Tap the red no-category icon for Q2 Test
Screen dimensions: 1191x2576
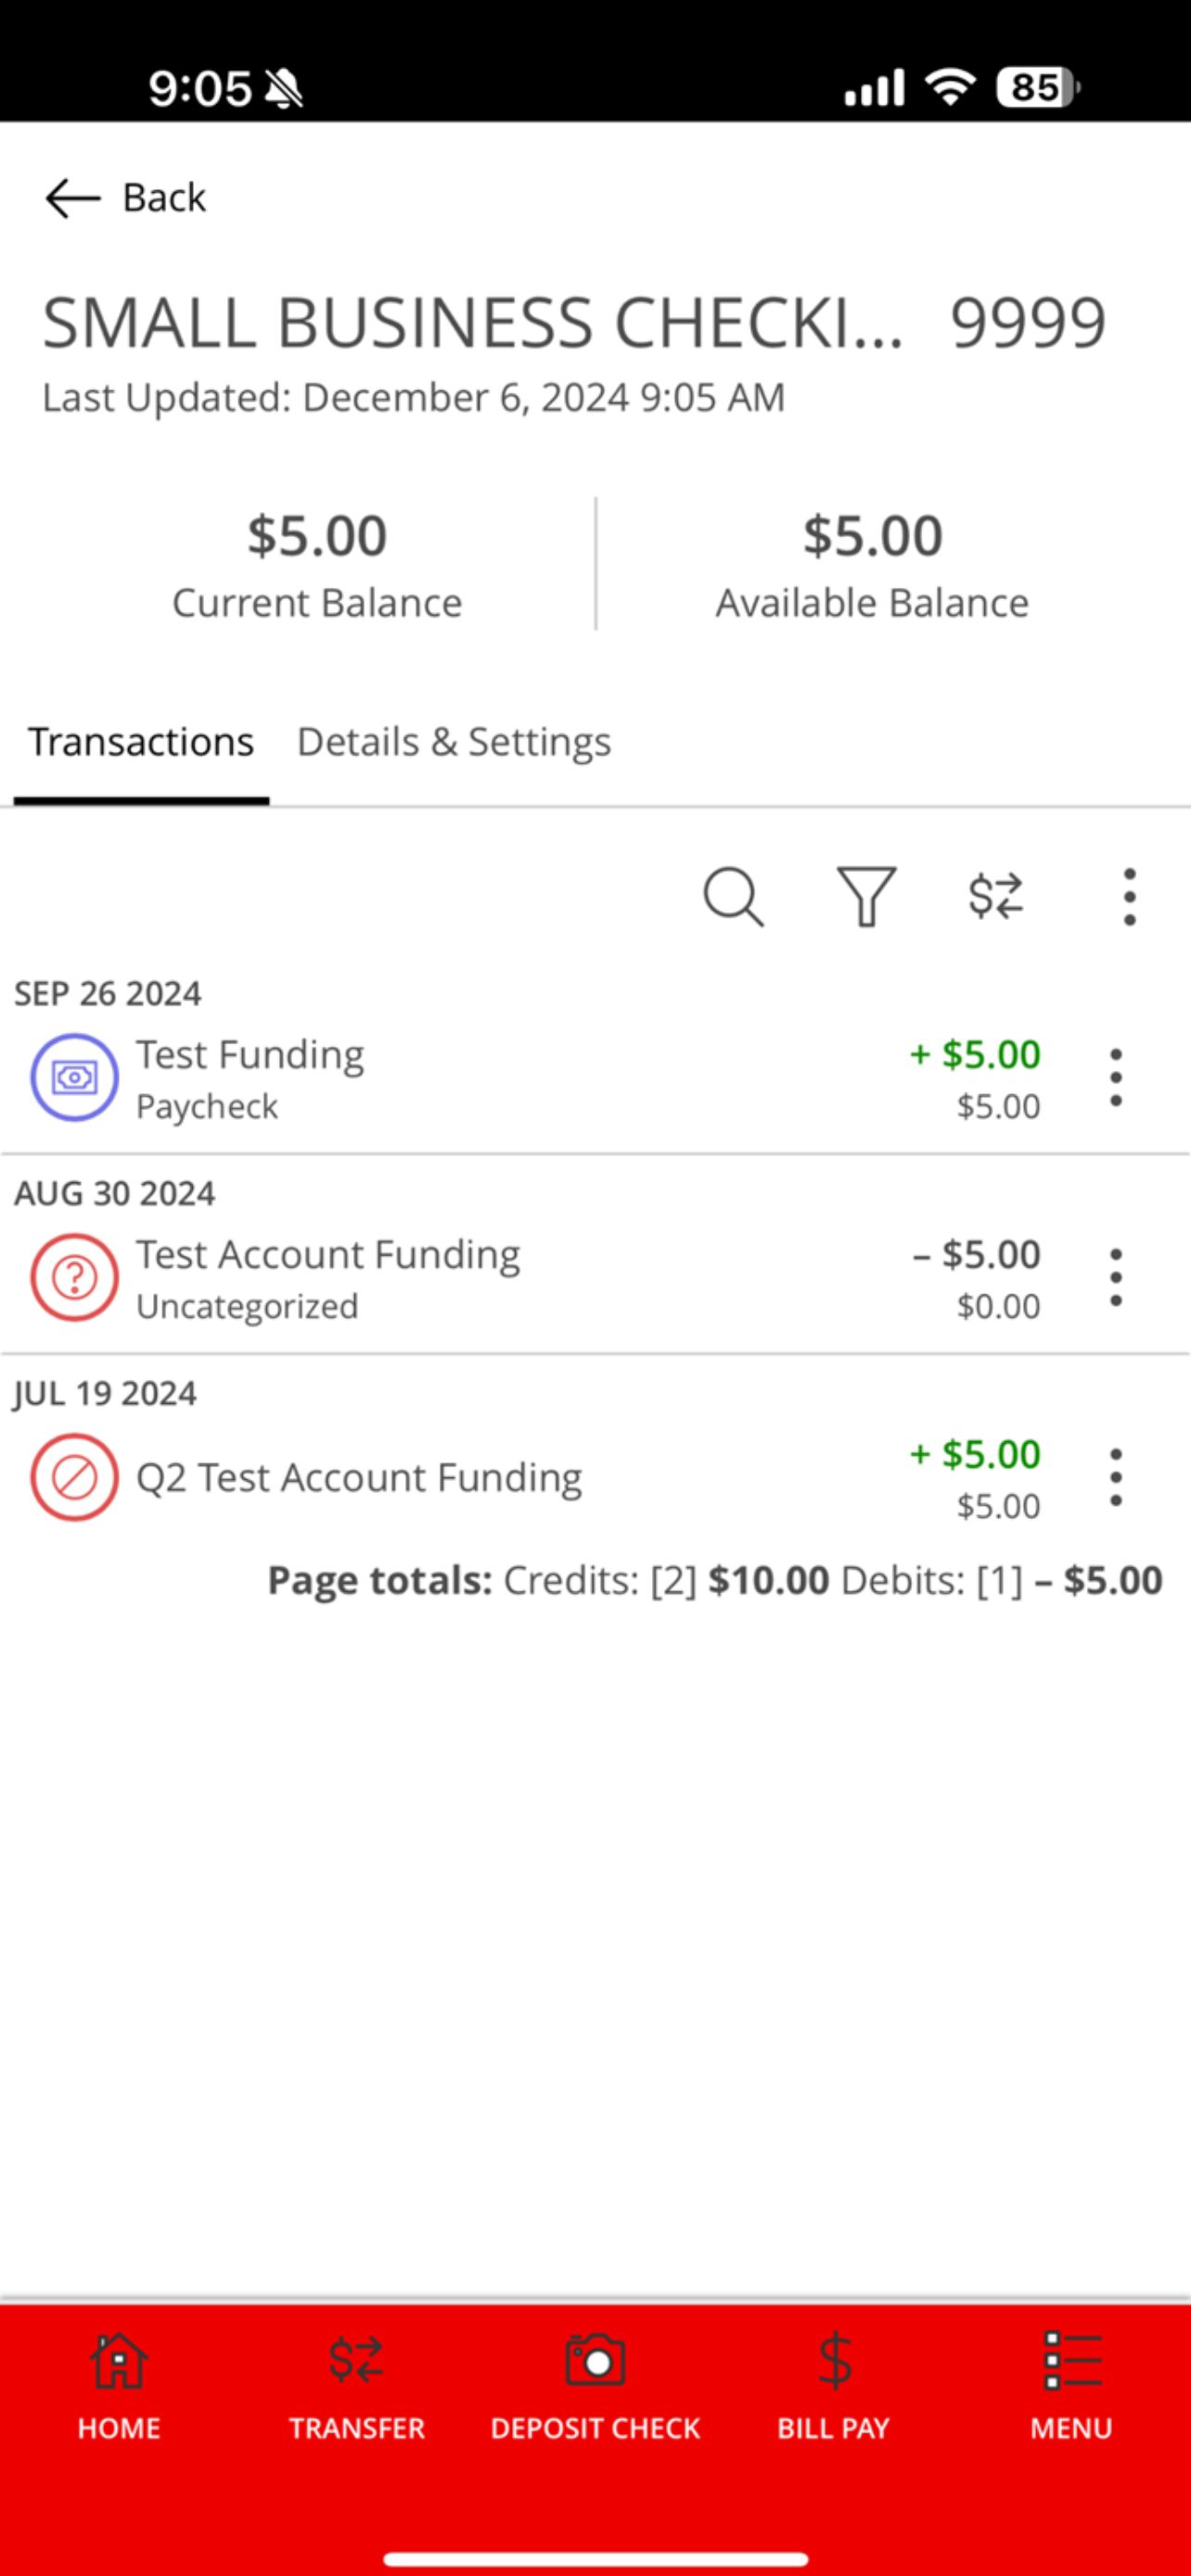pos(74,1477)
